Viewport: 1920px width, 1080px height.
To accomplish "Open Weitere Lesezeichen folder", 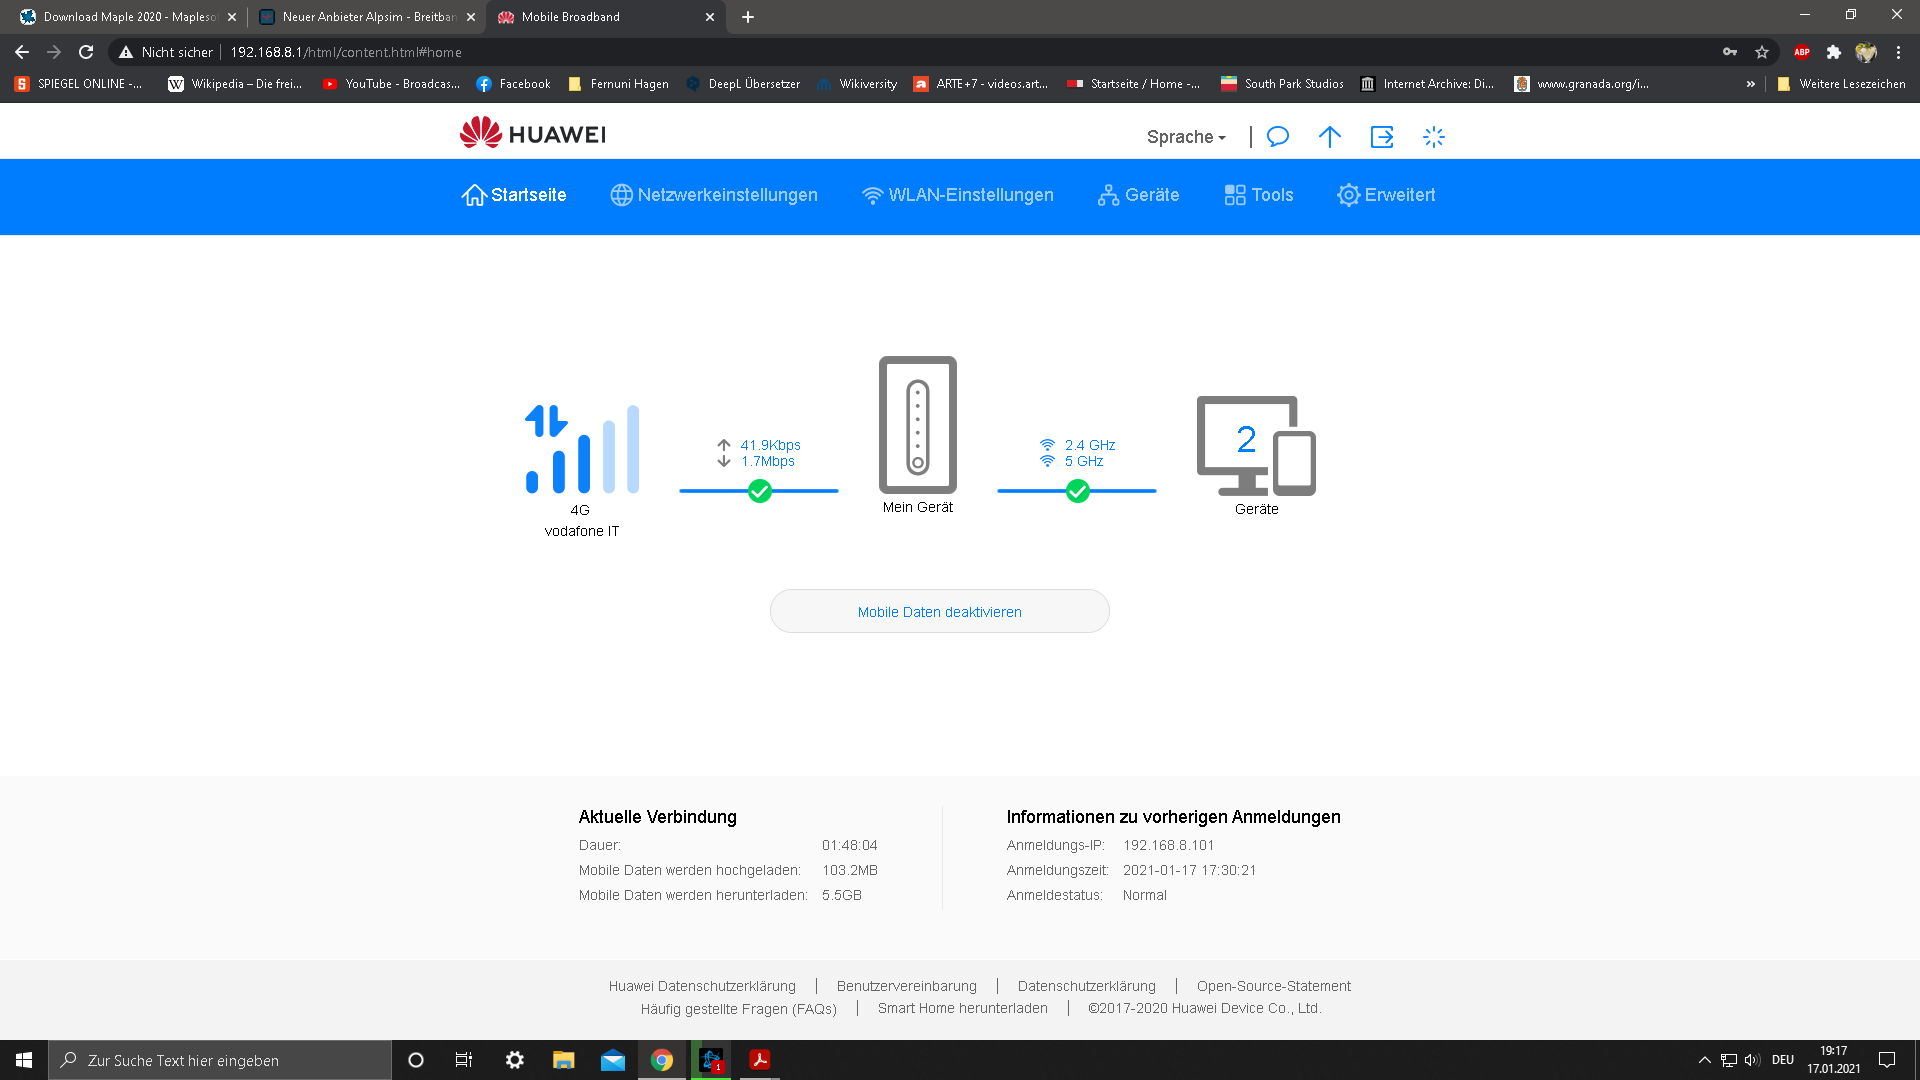I will click(x=1841, y=84).
